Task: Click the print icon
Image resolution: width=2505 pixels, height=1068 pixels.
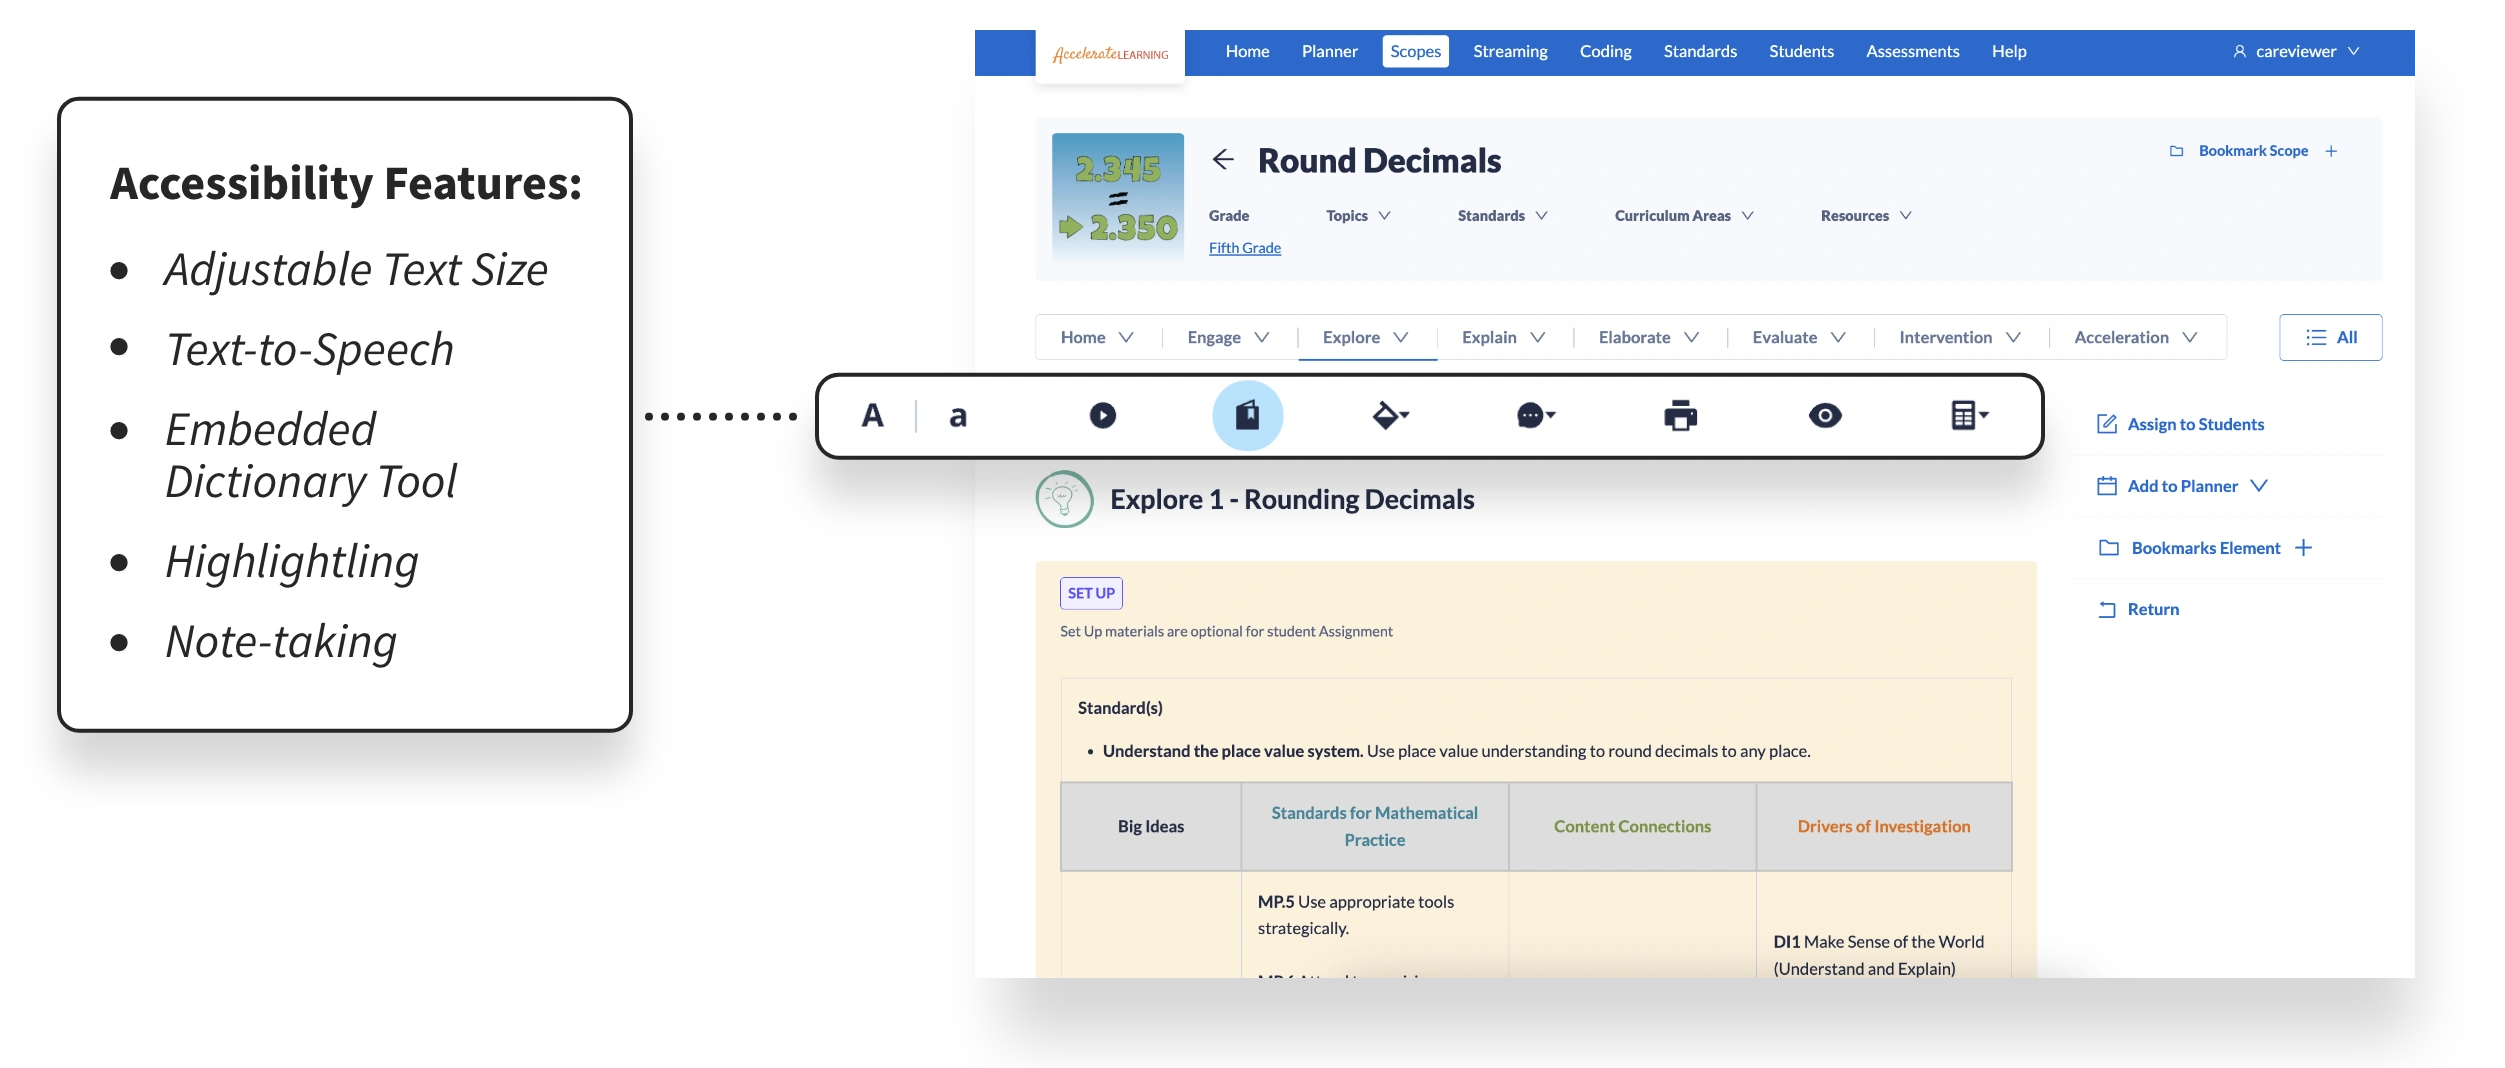Action: point(1680,416)
